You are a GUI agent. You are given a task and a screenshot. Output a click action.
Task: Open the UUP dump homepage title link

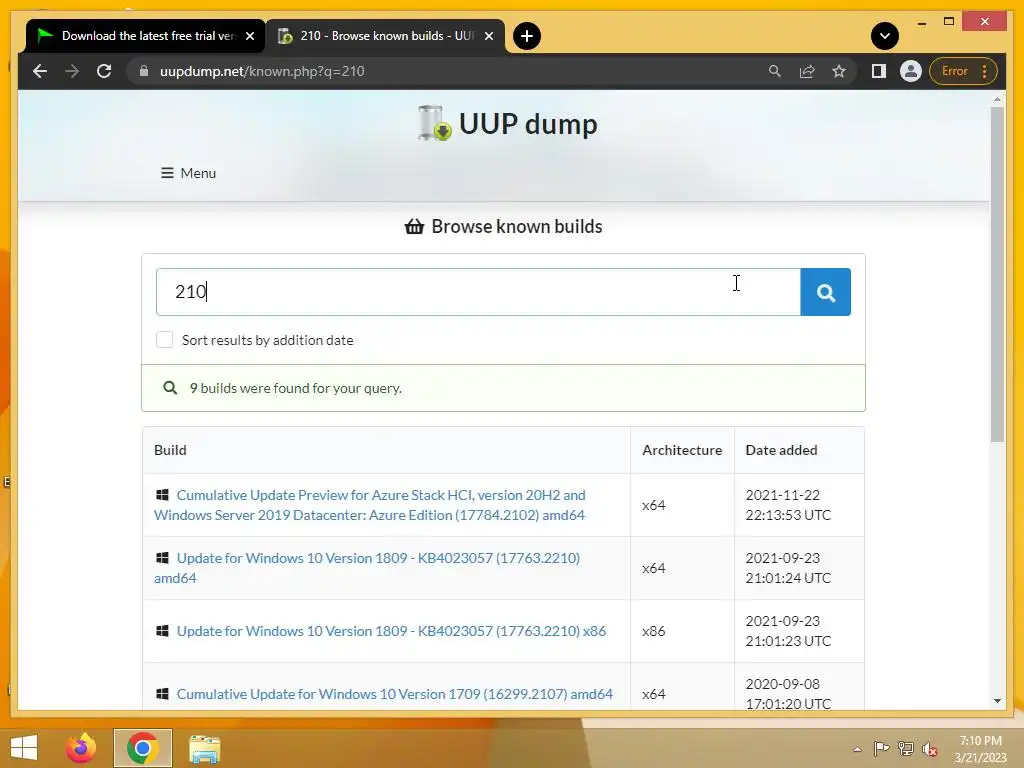(x=528, y=123)
